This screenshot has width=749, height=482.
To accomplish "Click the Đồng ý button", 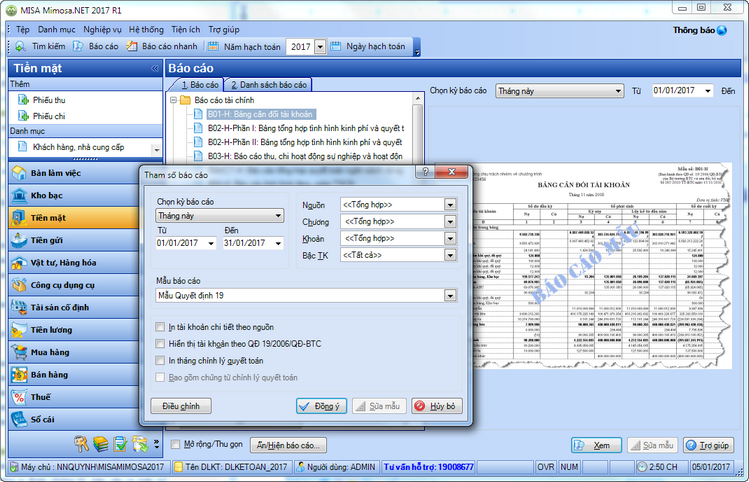I will point(321,406).
